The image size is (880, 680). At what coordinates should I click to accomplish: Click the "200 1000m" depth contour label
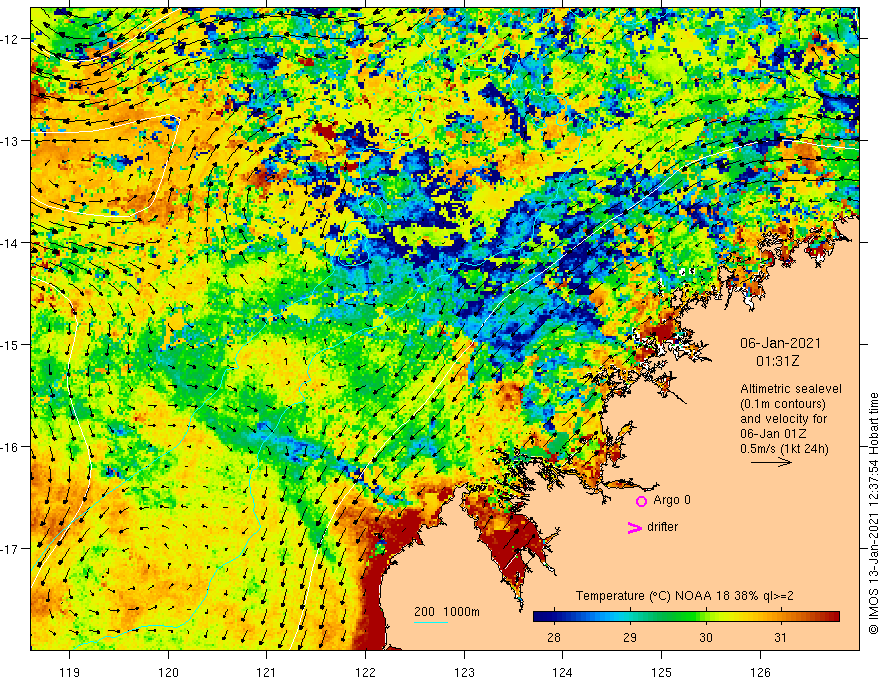[x=447, y=612]
